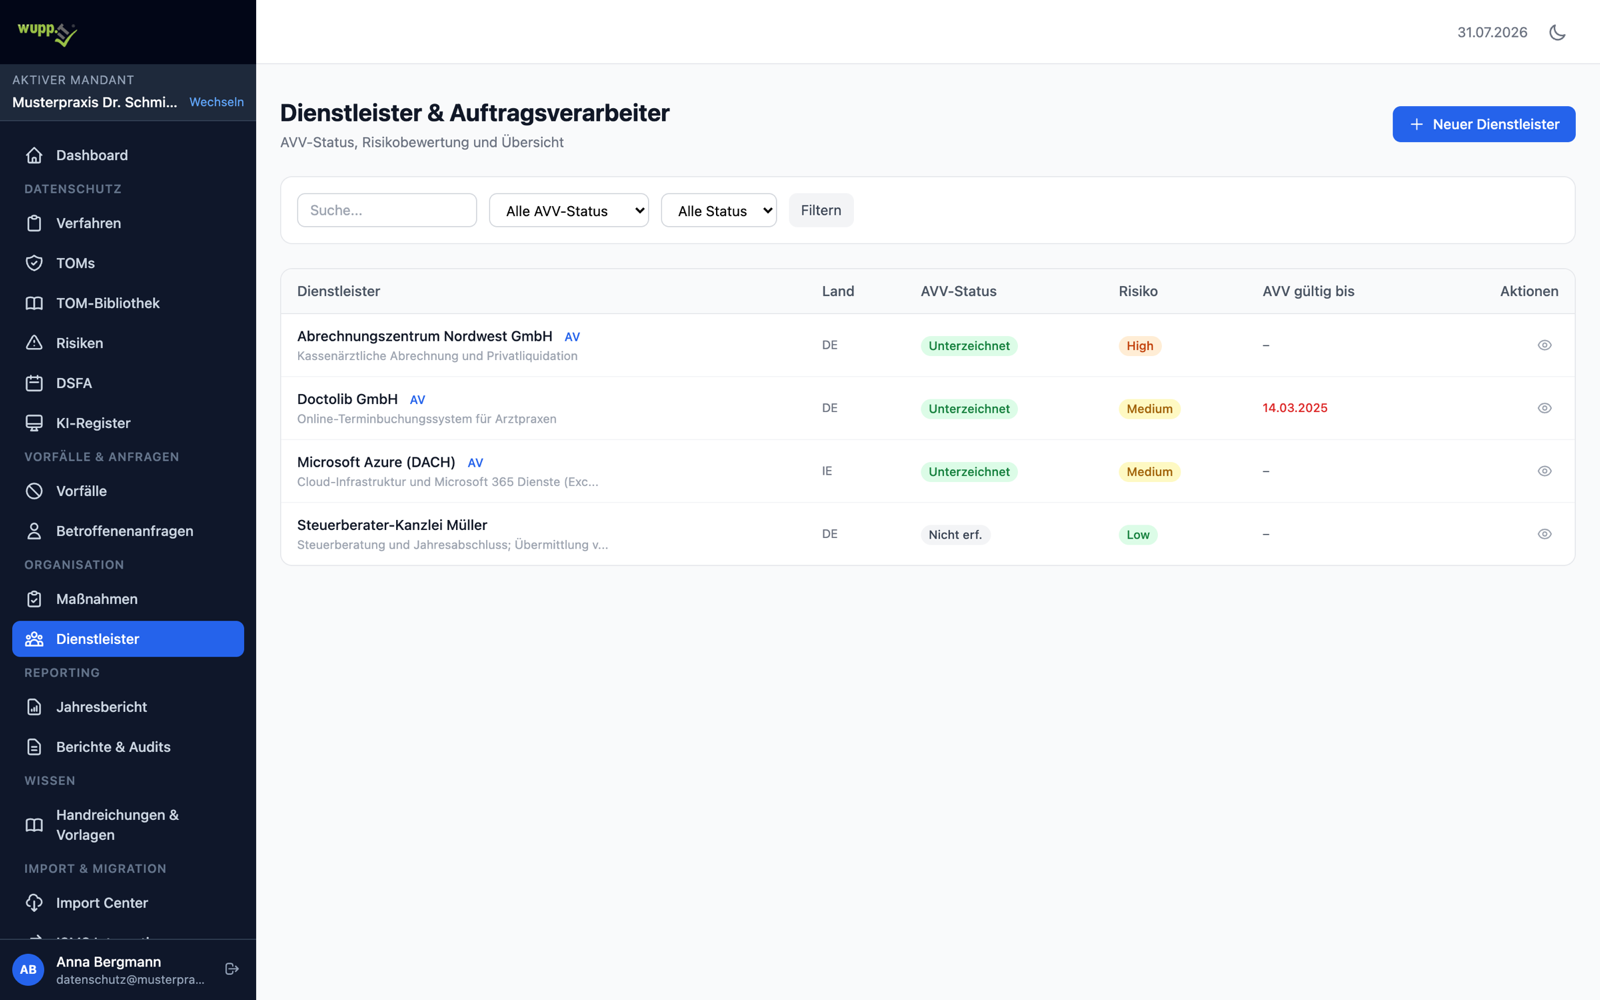Open the TOMs section

point(128,263)
